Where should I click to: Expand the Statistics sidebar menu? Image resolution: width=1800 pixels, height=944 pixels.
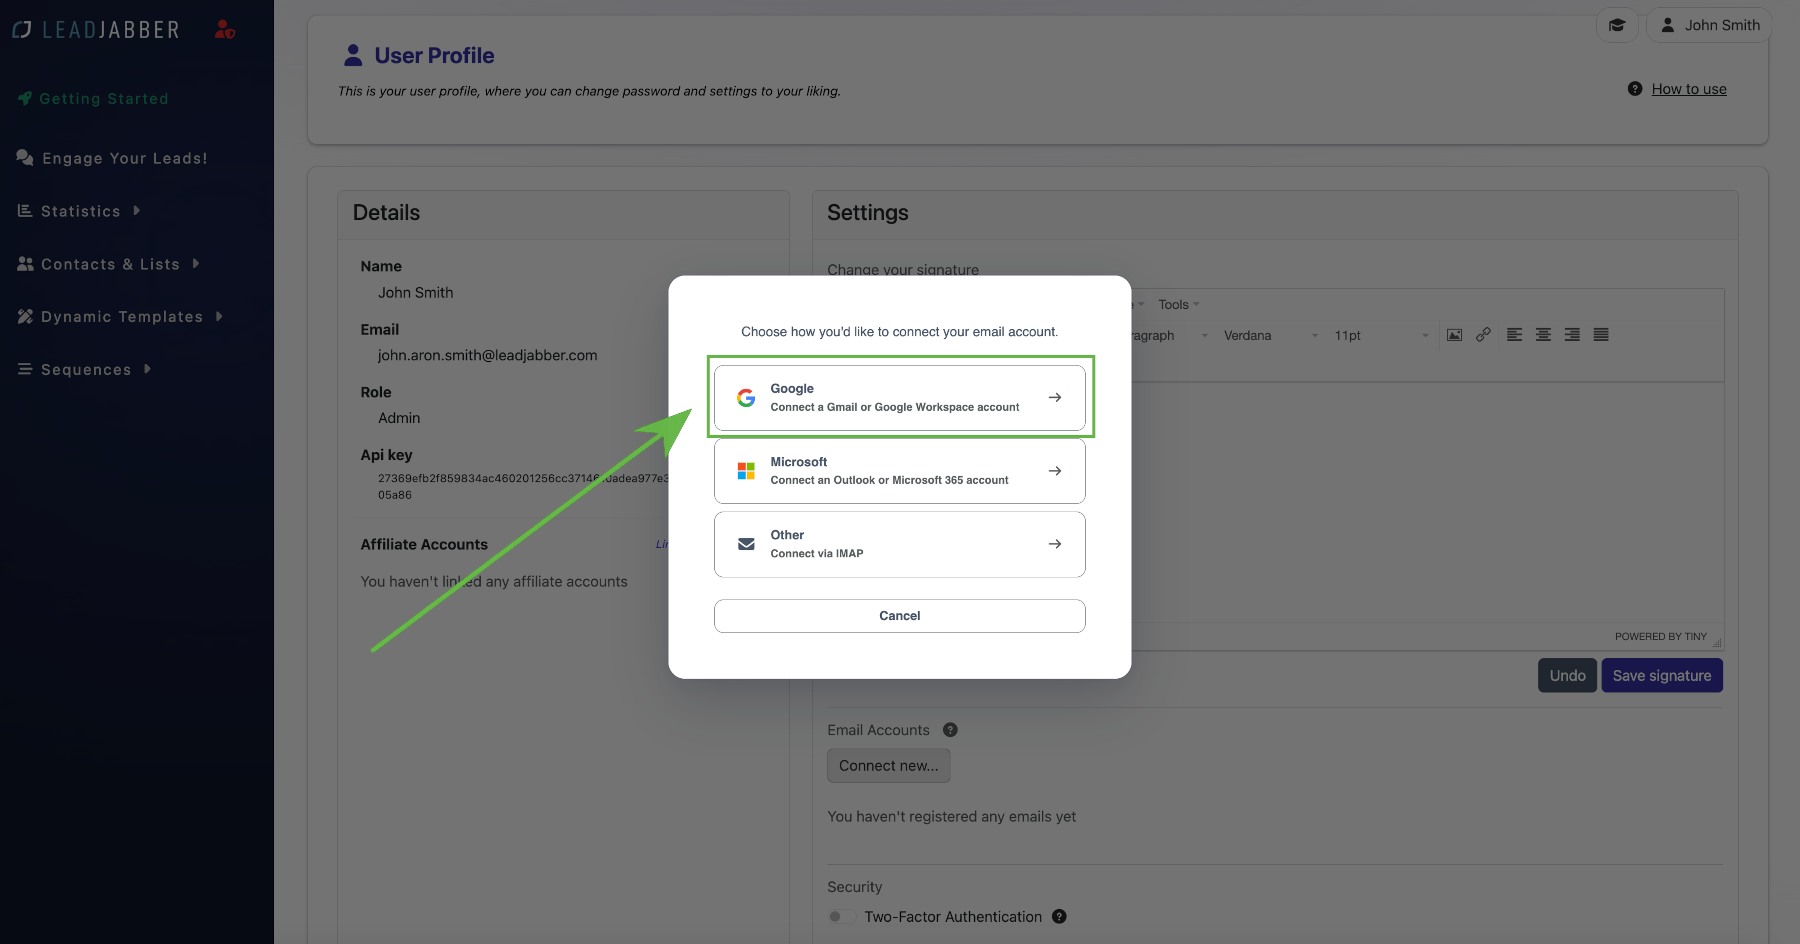(79, 211)
